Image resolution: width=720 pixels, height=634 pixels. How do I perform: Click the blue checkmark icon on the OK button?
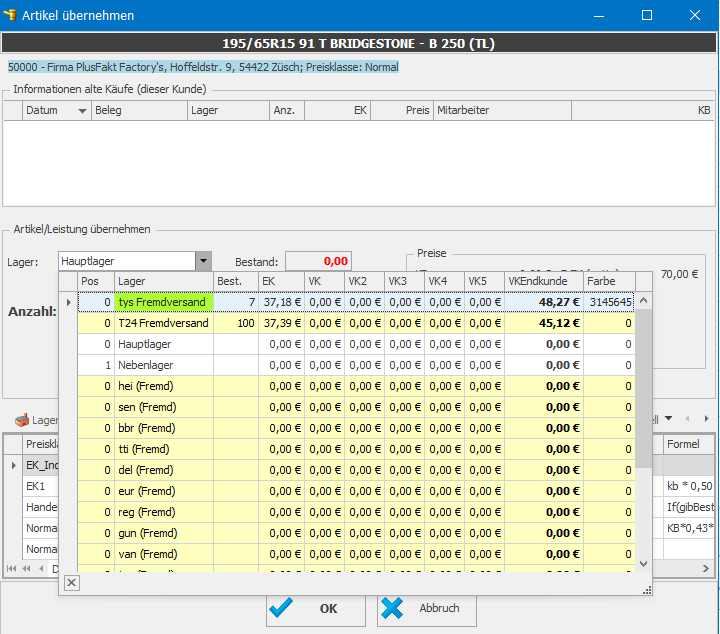point(283,608)
